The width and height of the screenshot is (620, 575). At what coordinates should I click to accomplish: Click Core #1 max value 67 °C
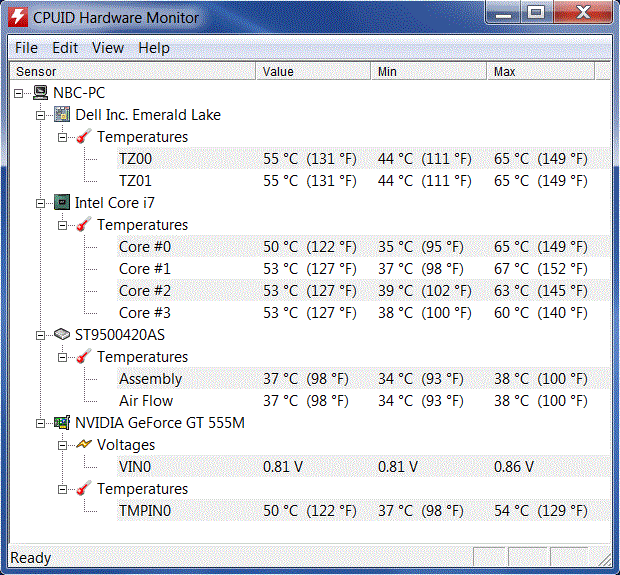pyautogui.click(x=541, y=269)
